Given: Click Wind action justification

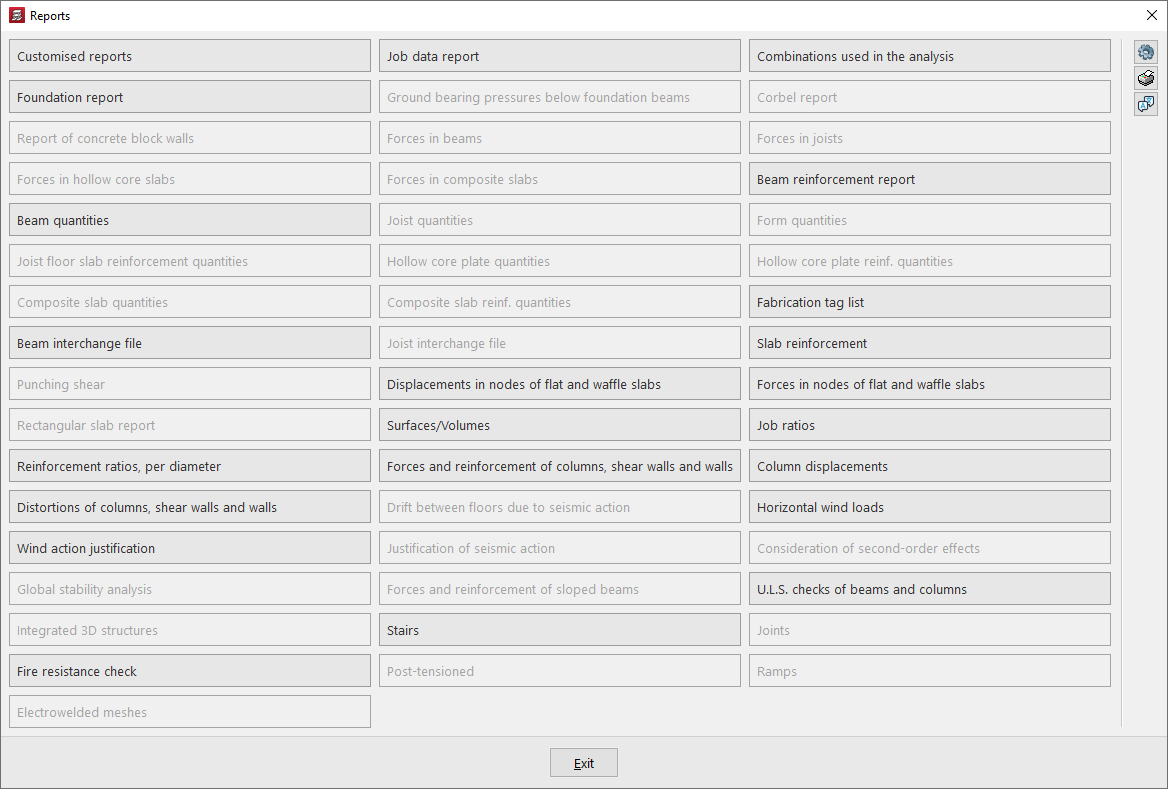Looking at the screenshot, I should (190, 548).
